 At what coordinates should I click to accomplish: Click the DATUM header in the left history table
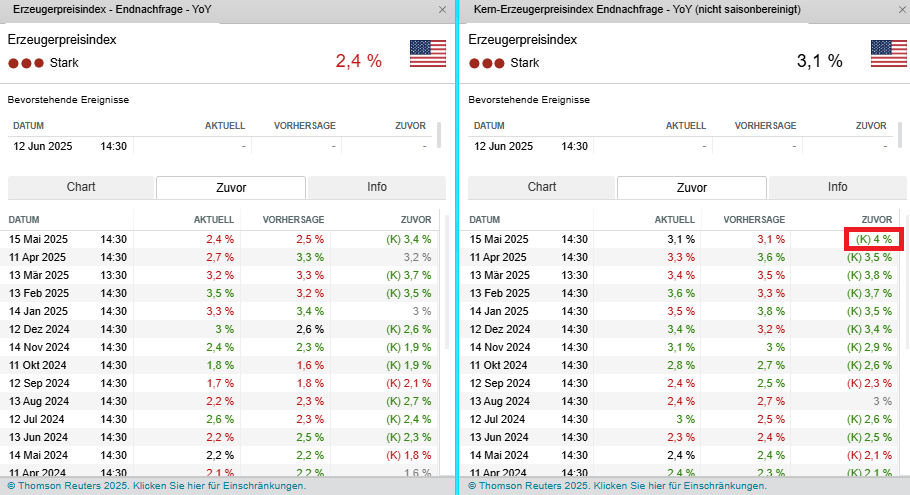click(24, 220)
